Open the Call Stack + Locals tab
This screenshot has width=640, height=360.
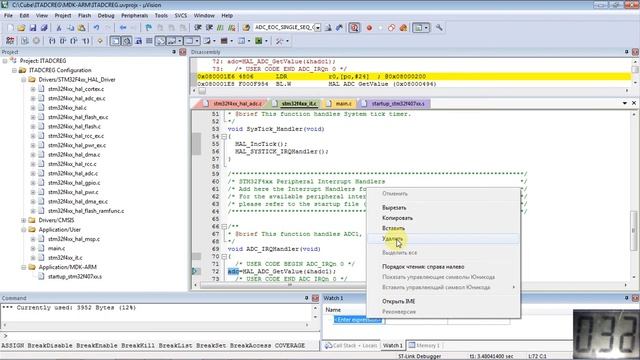tap(351, 346)
